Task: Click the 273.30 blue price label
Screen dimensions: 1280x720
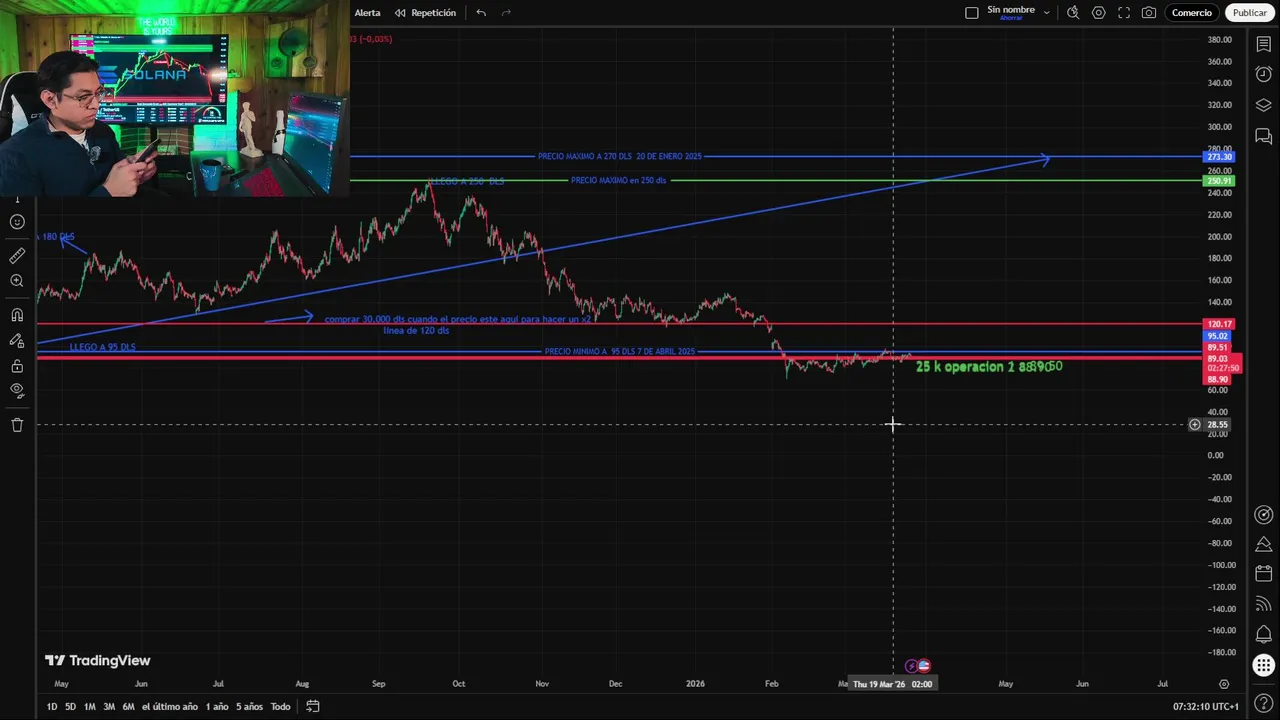Action: click(1220, 157)
